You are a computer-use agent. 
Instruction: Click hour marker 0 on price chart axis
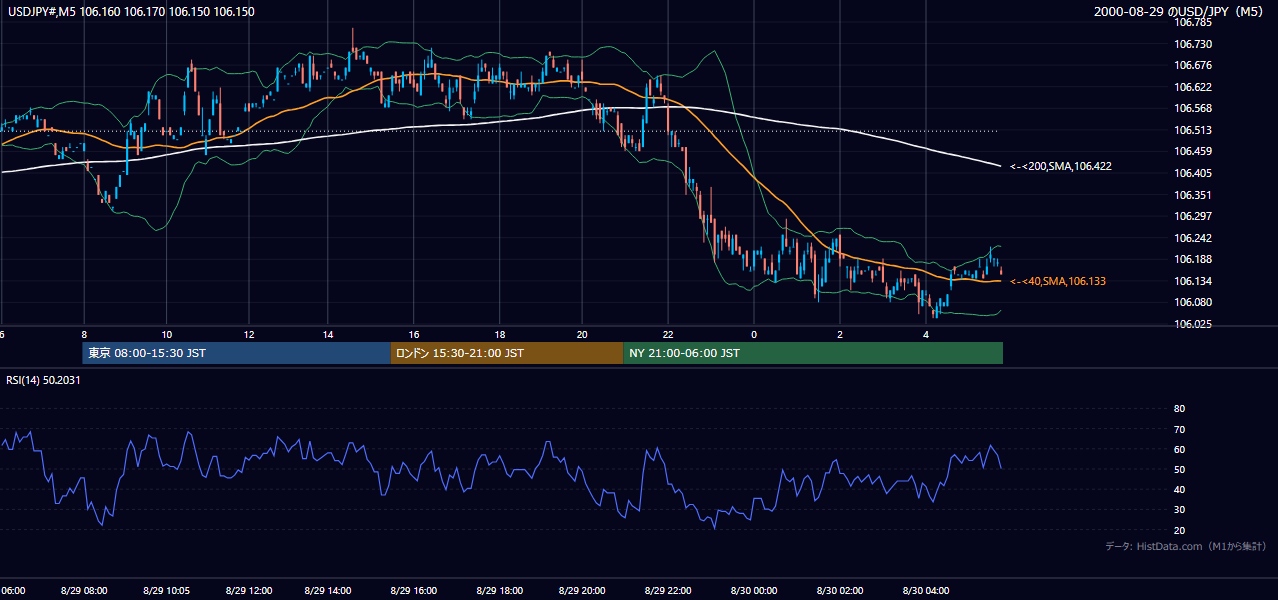[754, 334]
